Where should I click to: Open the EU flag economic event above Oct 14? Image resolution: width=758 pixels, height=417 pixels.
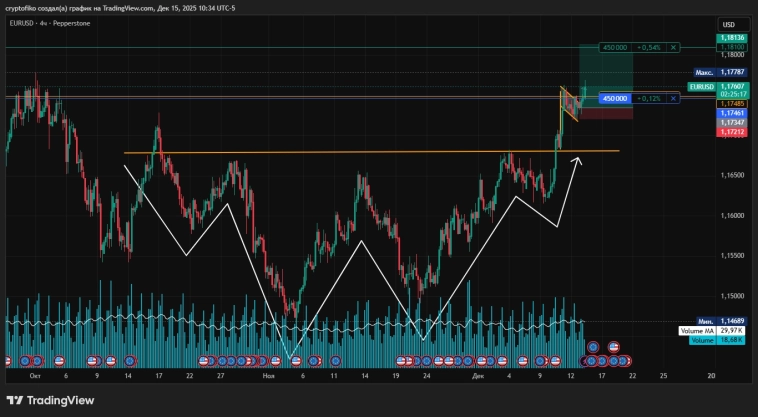130,361
